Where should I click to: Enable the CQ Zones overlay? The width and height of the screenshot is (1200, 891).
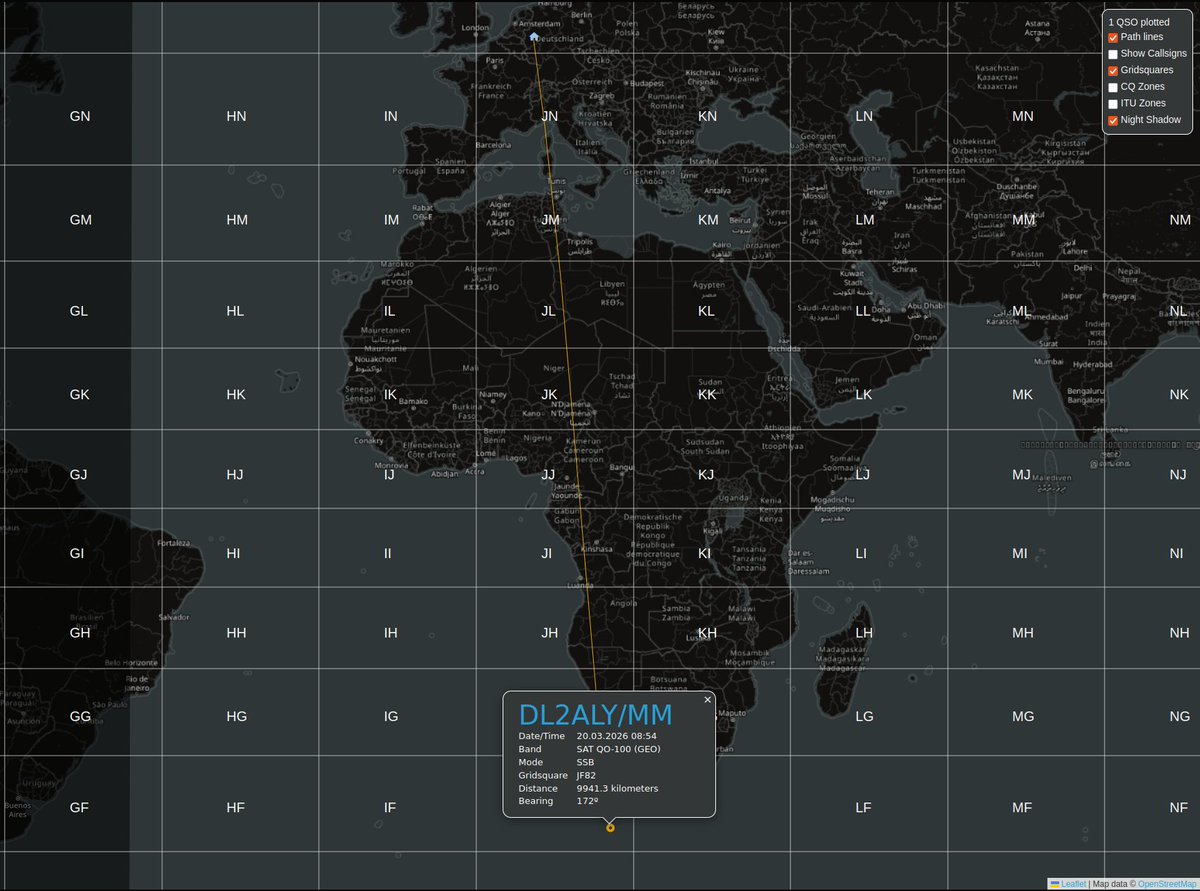pos(1113,87)
